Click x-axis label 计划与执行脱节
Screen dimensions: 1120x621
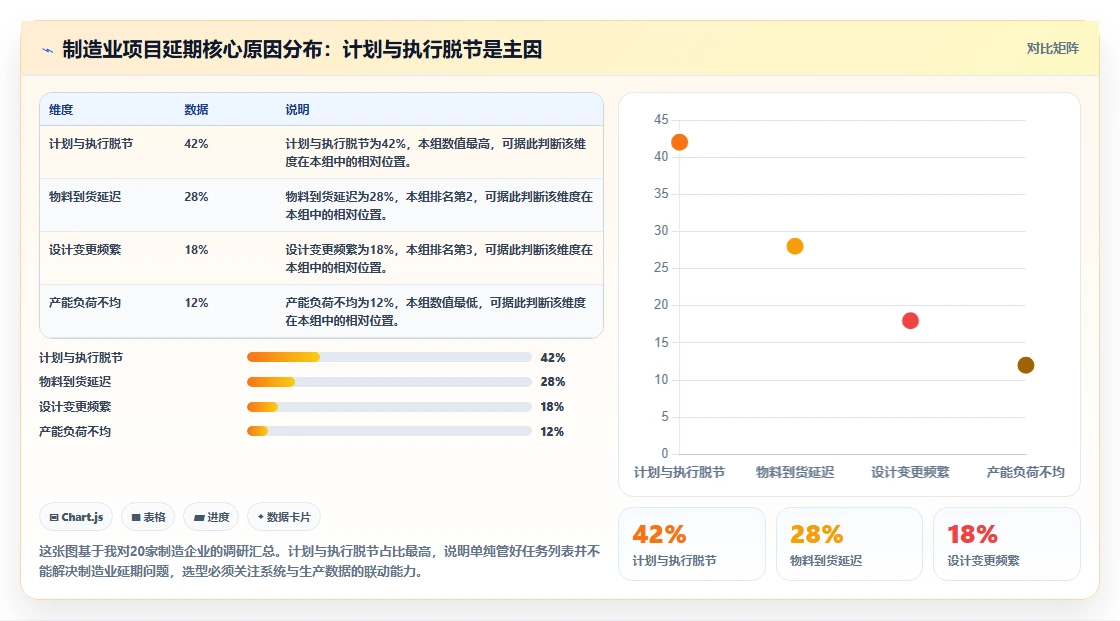[x=679, y=472]
